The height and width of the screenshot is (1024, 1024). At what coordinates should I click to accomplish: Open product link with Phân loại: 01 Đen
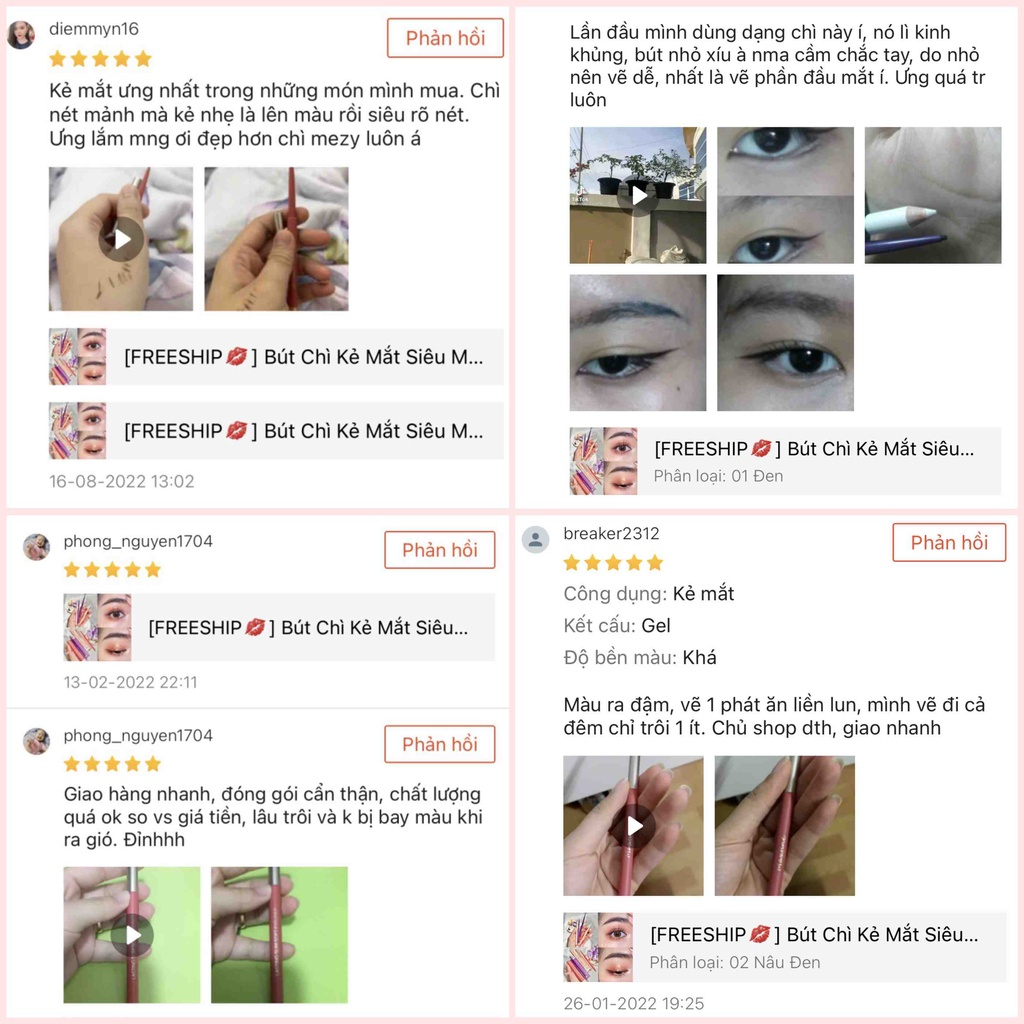[x=785, y=461]
